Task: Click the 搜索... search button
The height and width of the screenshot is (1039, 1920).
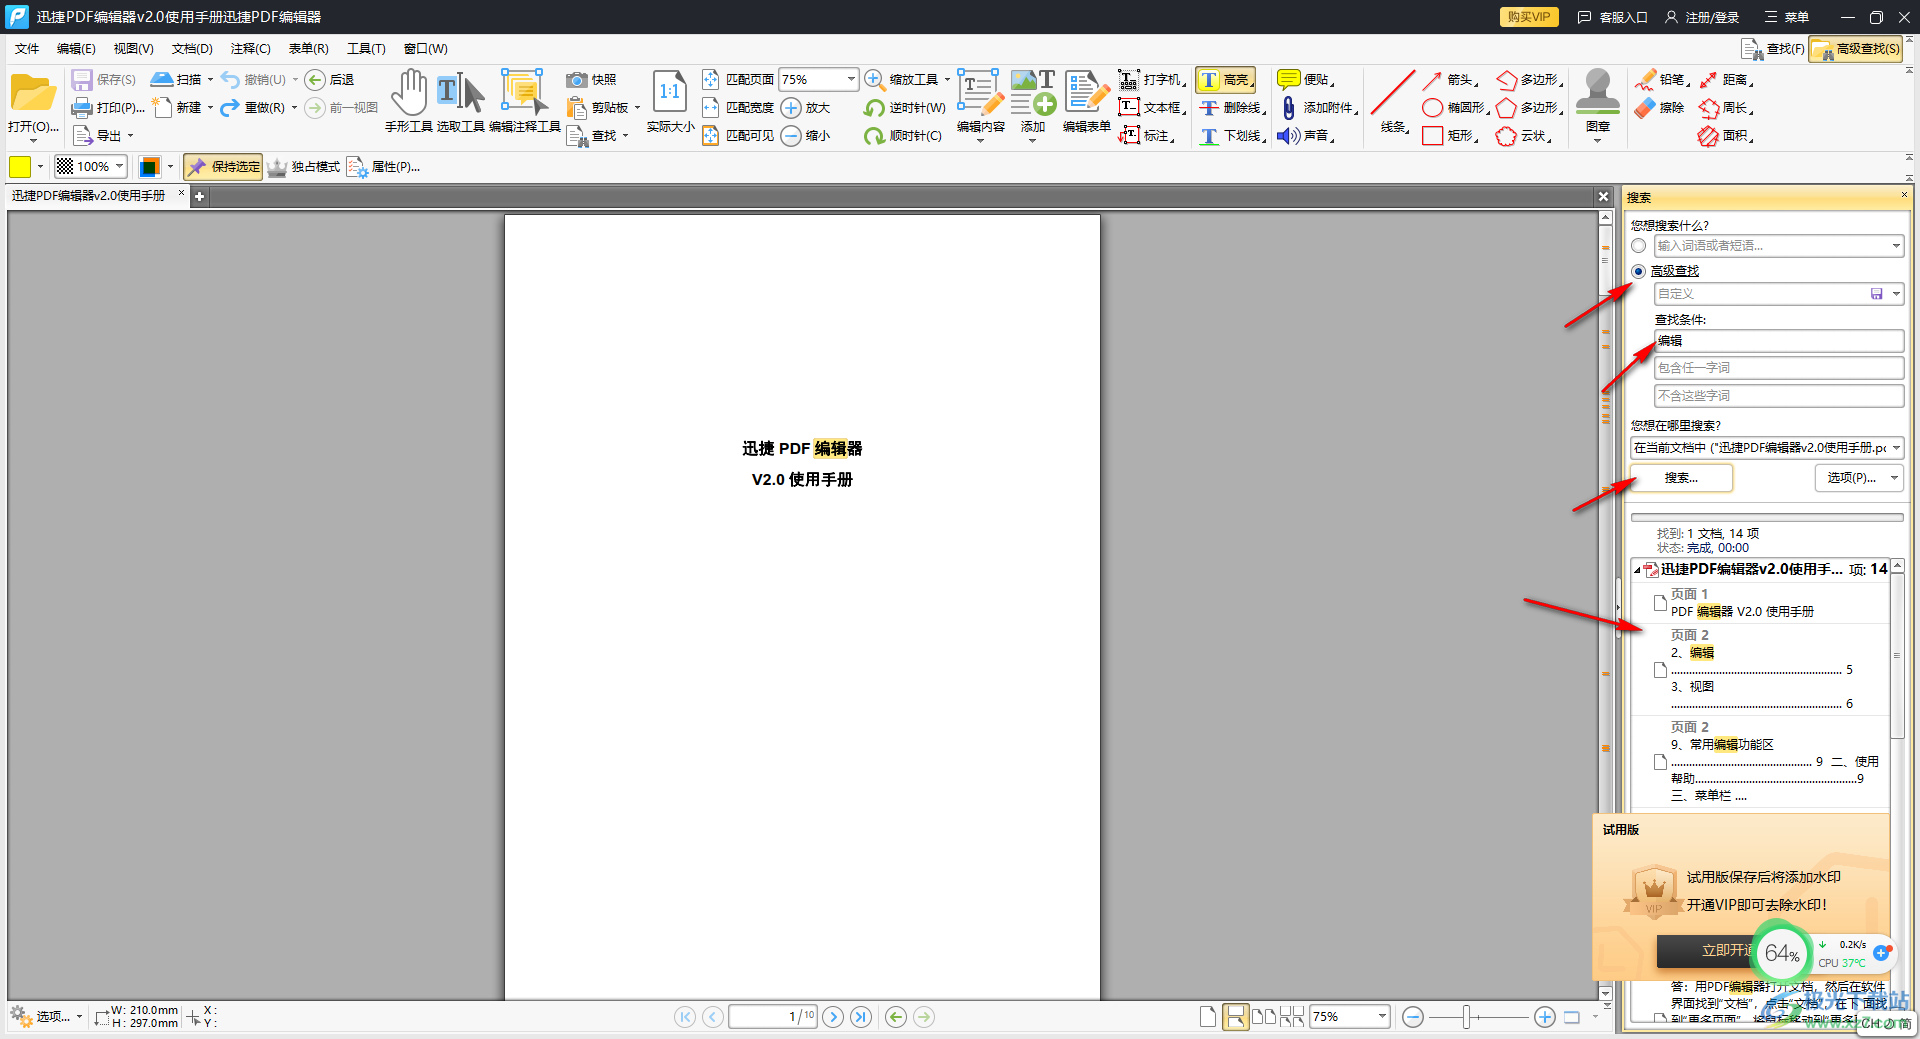Action: (1681, 478)
